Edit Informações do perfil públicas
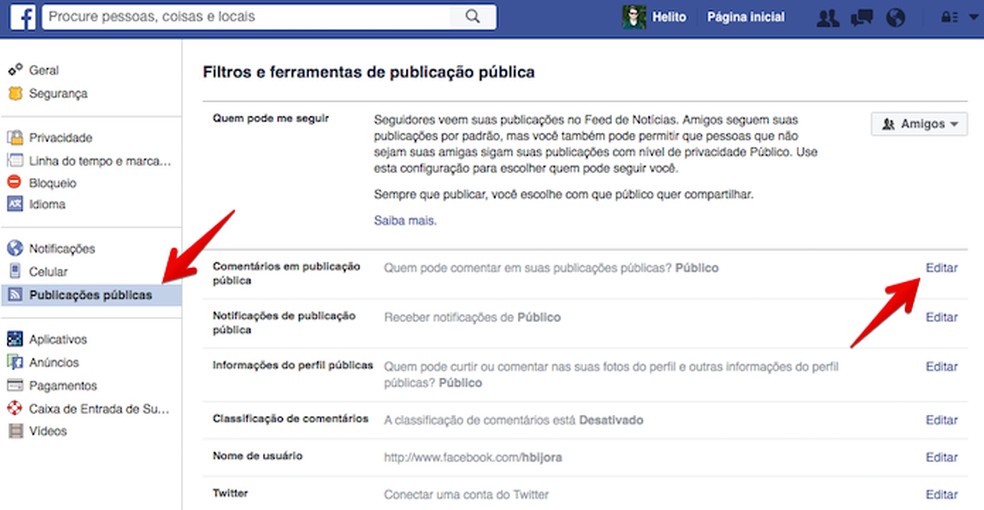The height and width of the screenshot is (510, 984). pyautogui.click(x=941, y=367)
